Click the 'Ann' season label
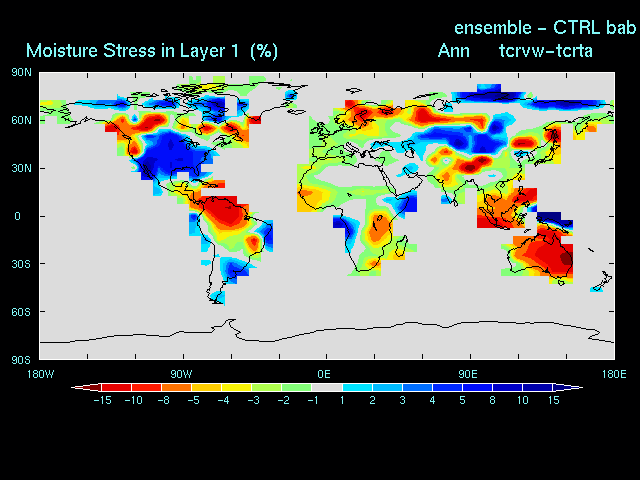Image resolution: width=640 pixels, height=480 pixels. pyautogui.click(x=453, y=51)
